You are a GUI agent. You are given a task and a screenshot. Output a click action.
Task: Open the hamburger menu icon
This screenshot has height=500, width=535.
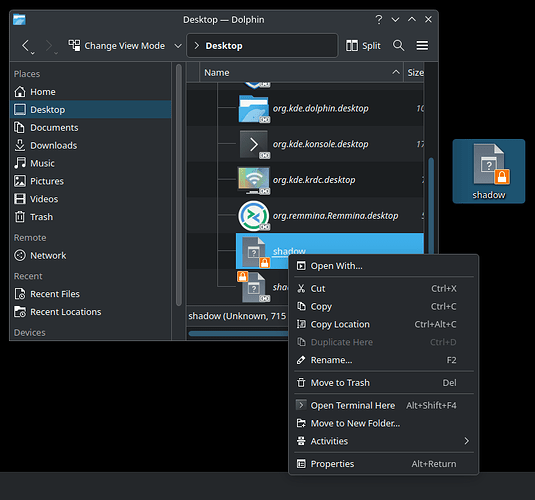click(422, 45)
